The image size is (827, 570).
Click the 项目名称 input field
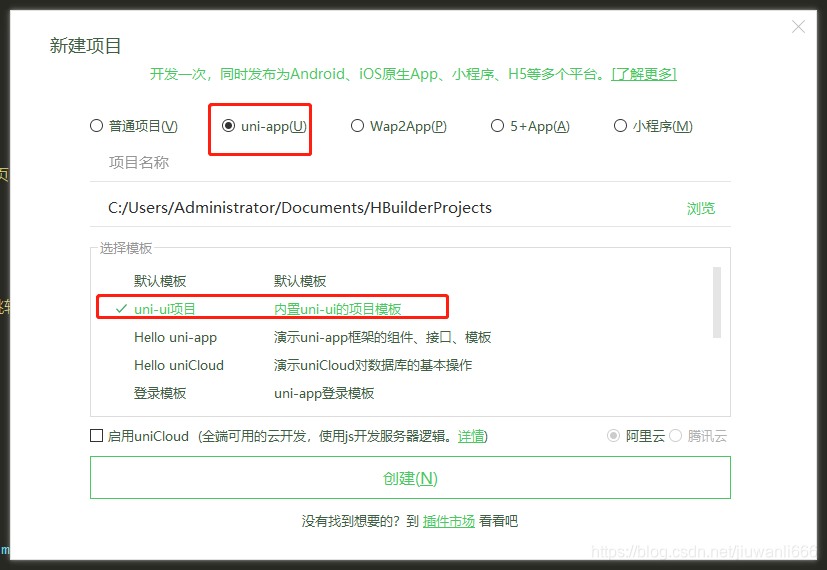[x=410, y=162]
